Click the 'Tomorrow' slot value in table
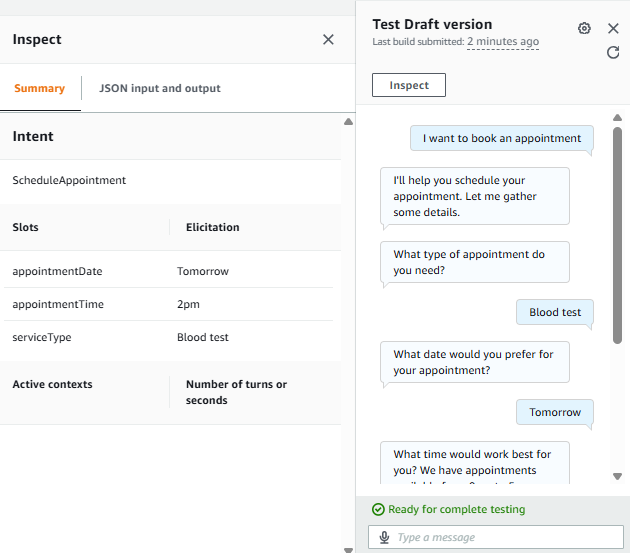 pos(203,271)
